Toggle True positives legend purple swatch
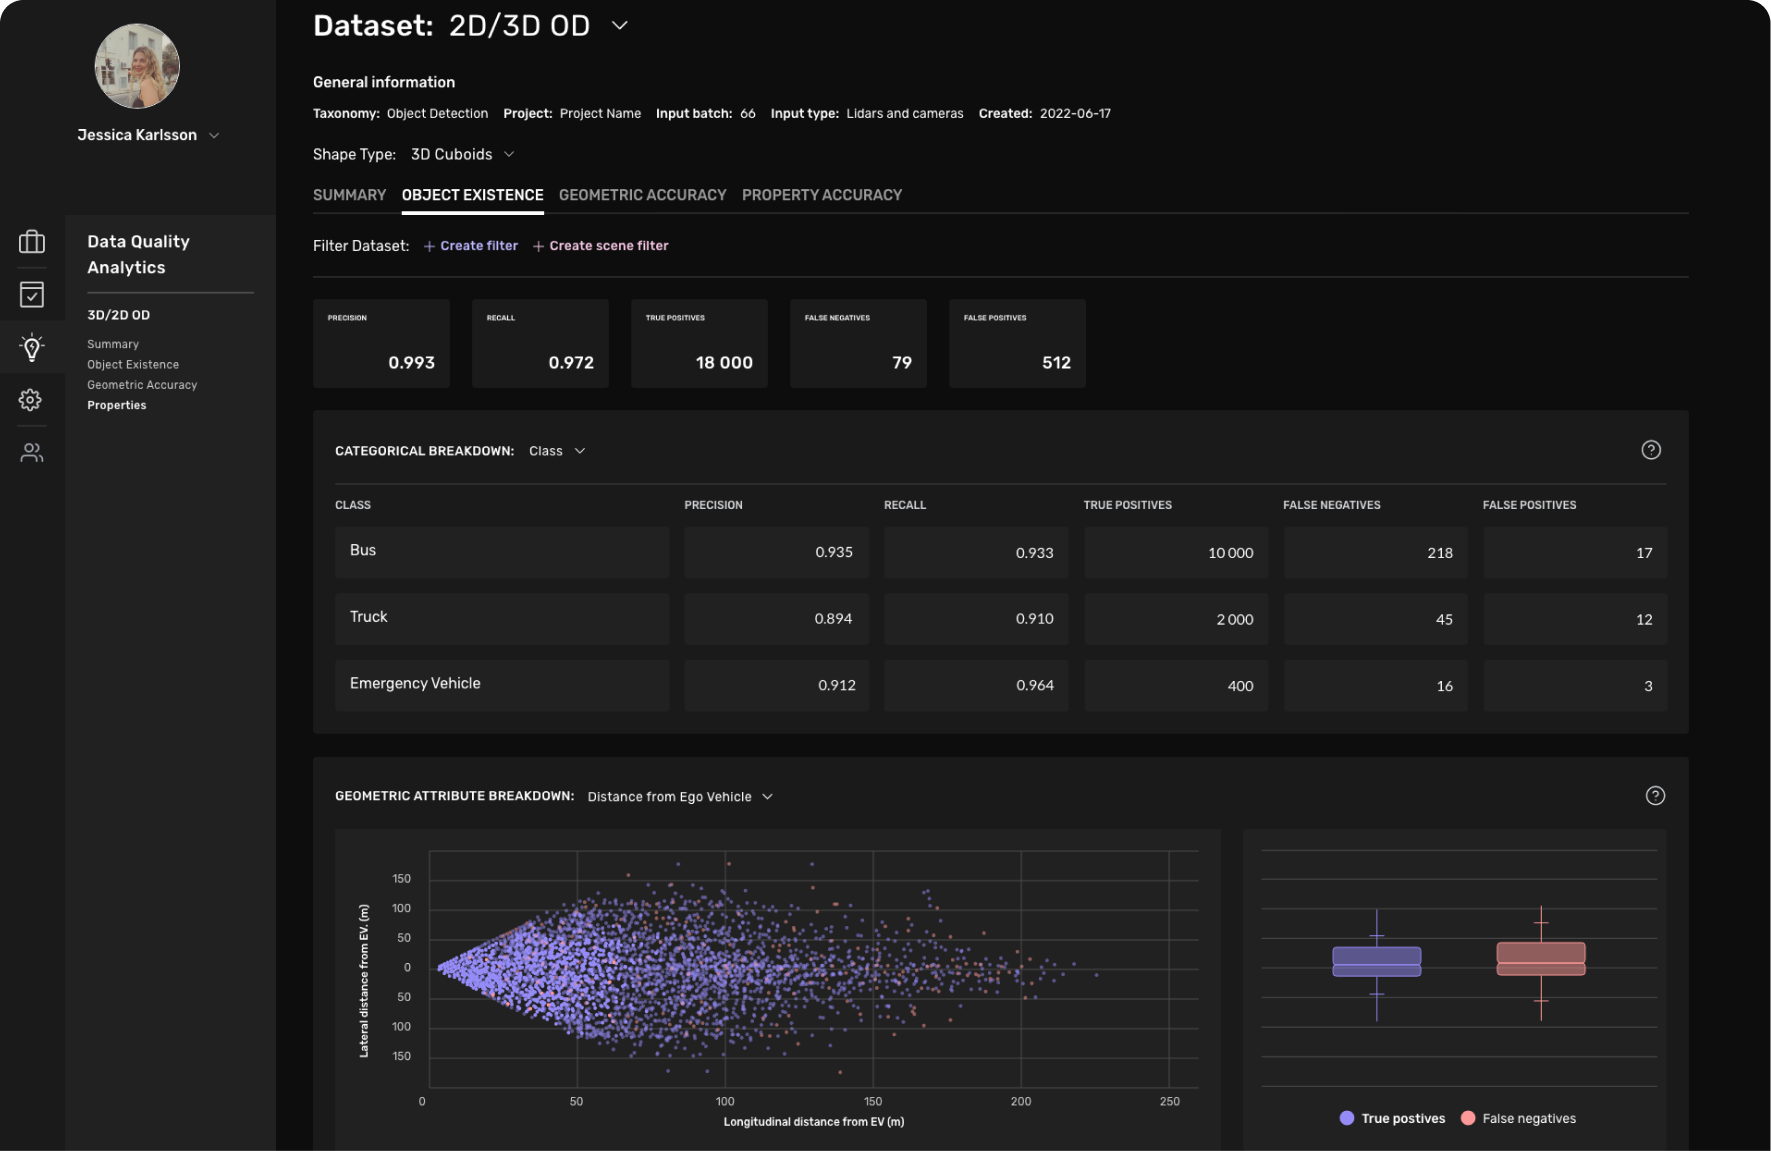 click(1346, 1118)
